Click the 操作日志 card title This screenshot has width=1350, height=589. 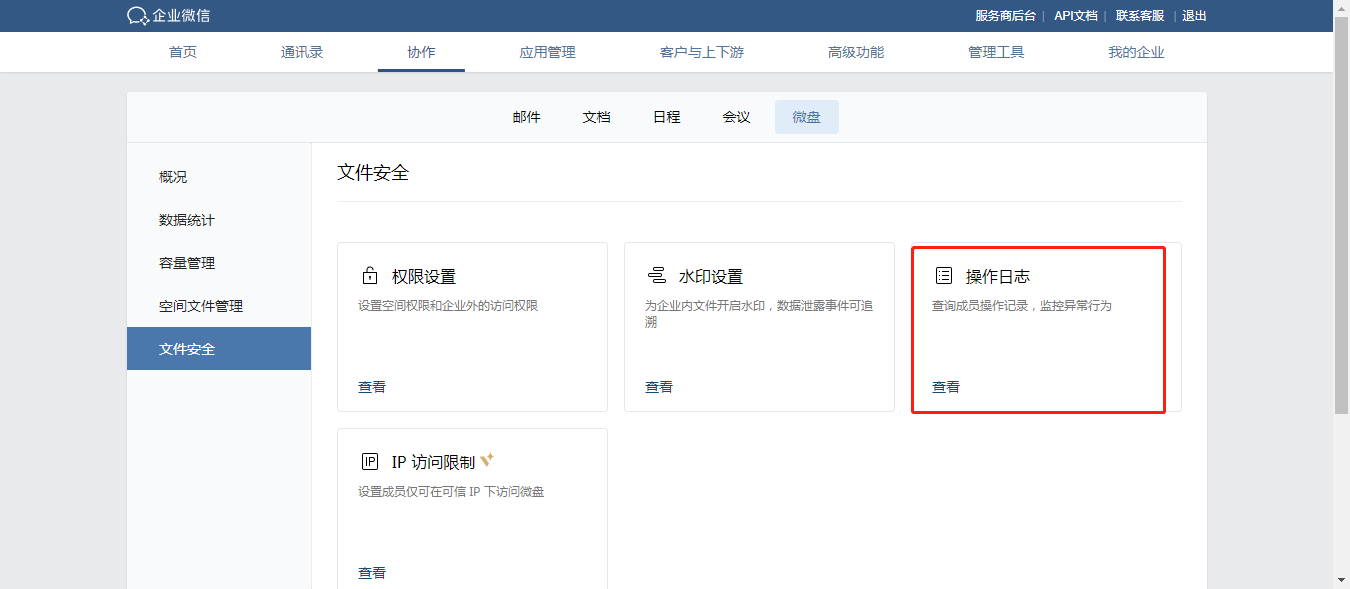(998, 277)
